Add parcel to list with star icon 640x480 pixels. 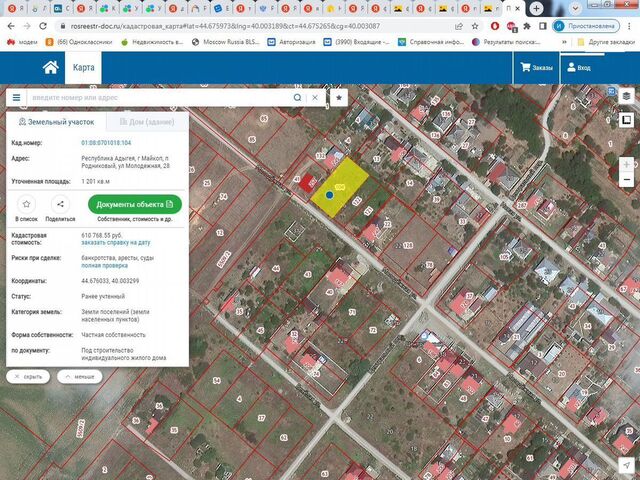click(27, 204)
